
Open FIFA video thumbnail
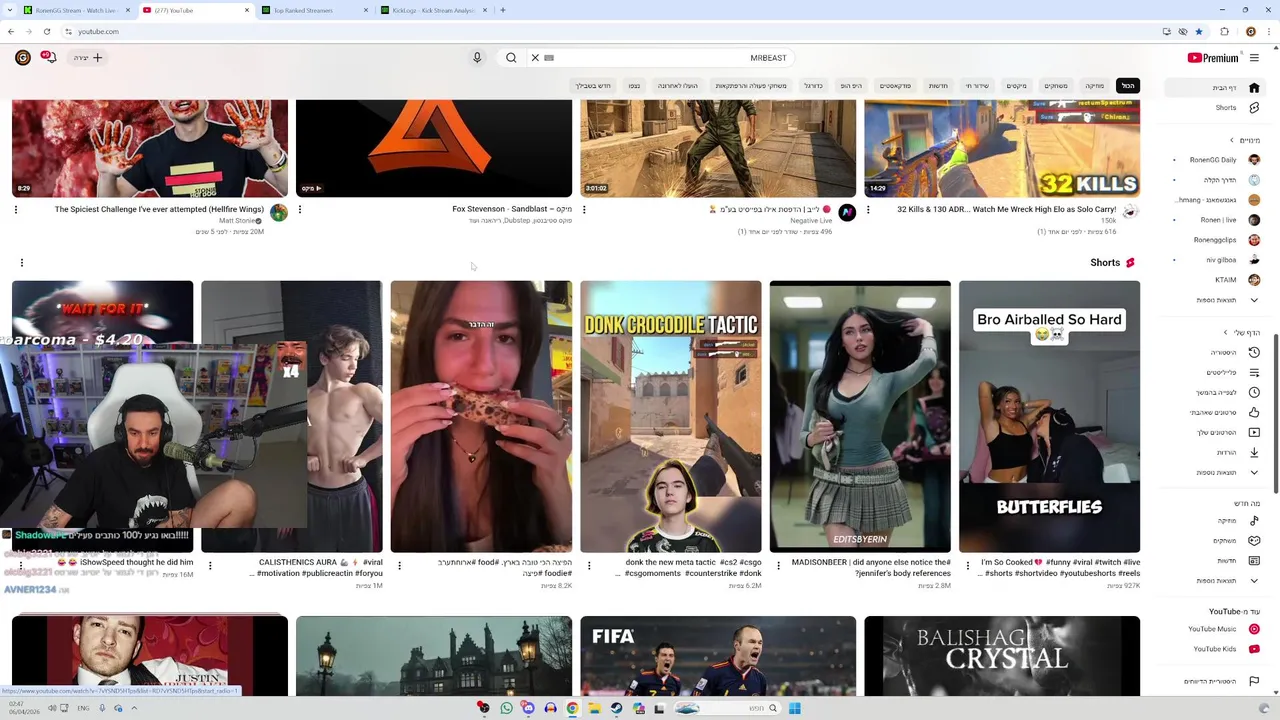point(718,656)
